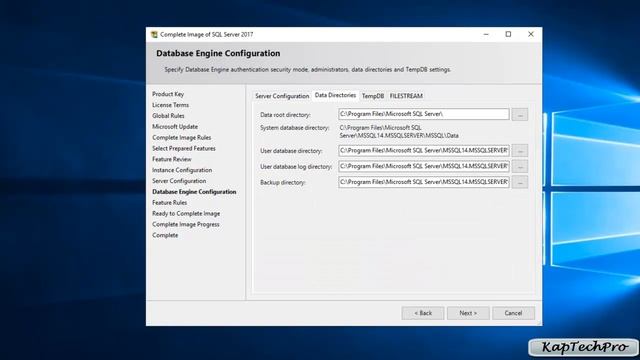Minimize the SQL Server setup window
This screenshot has height=360, width=640.
[x=486, y=34]
